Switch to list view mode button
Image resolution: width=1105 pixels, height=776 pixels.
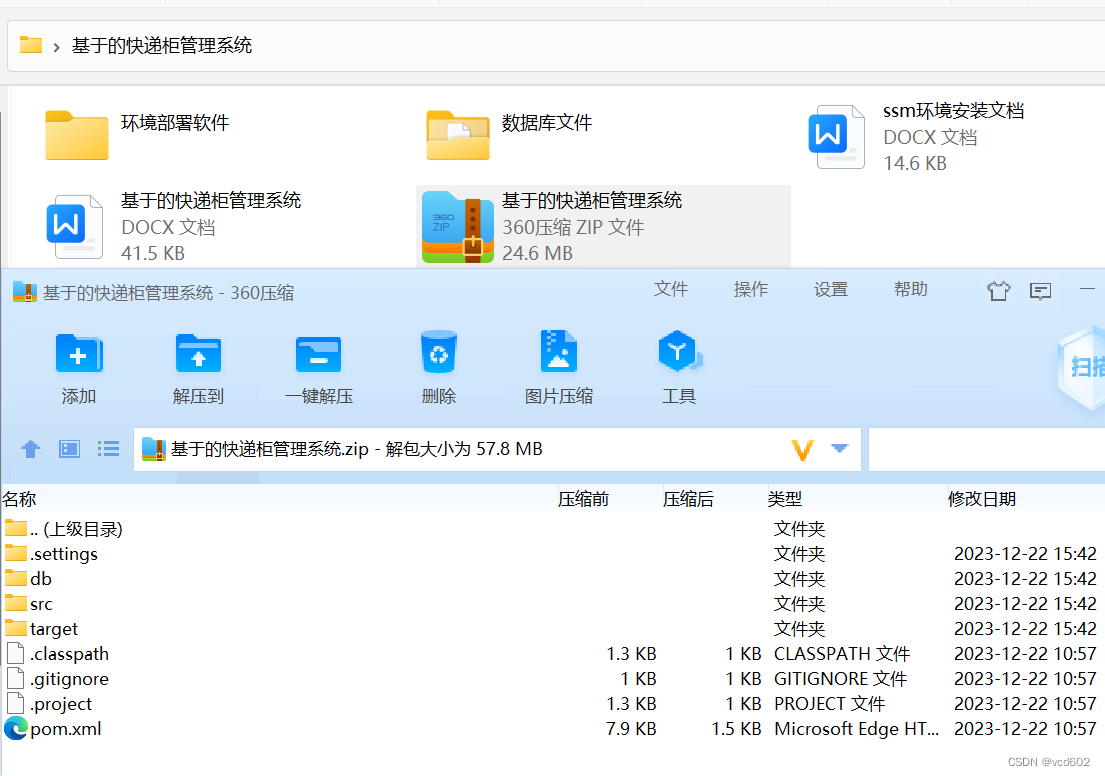click(108, 449)
